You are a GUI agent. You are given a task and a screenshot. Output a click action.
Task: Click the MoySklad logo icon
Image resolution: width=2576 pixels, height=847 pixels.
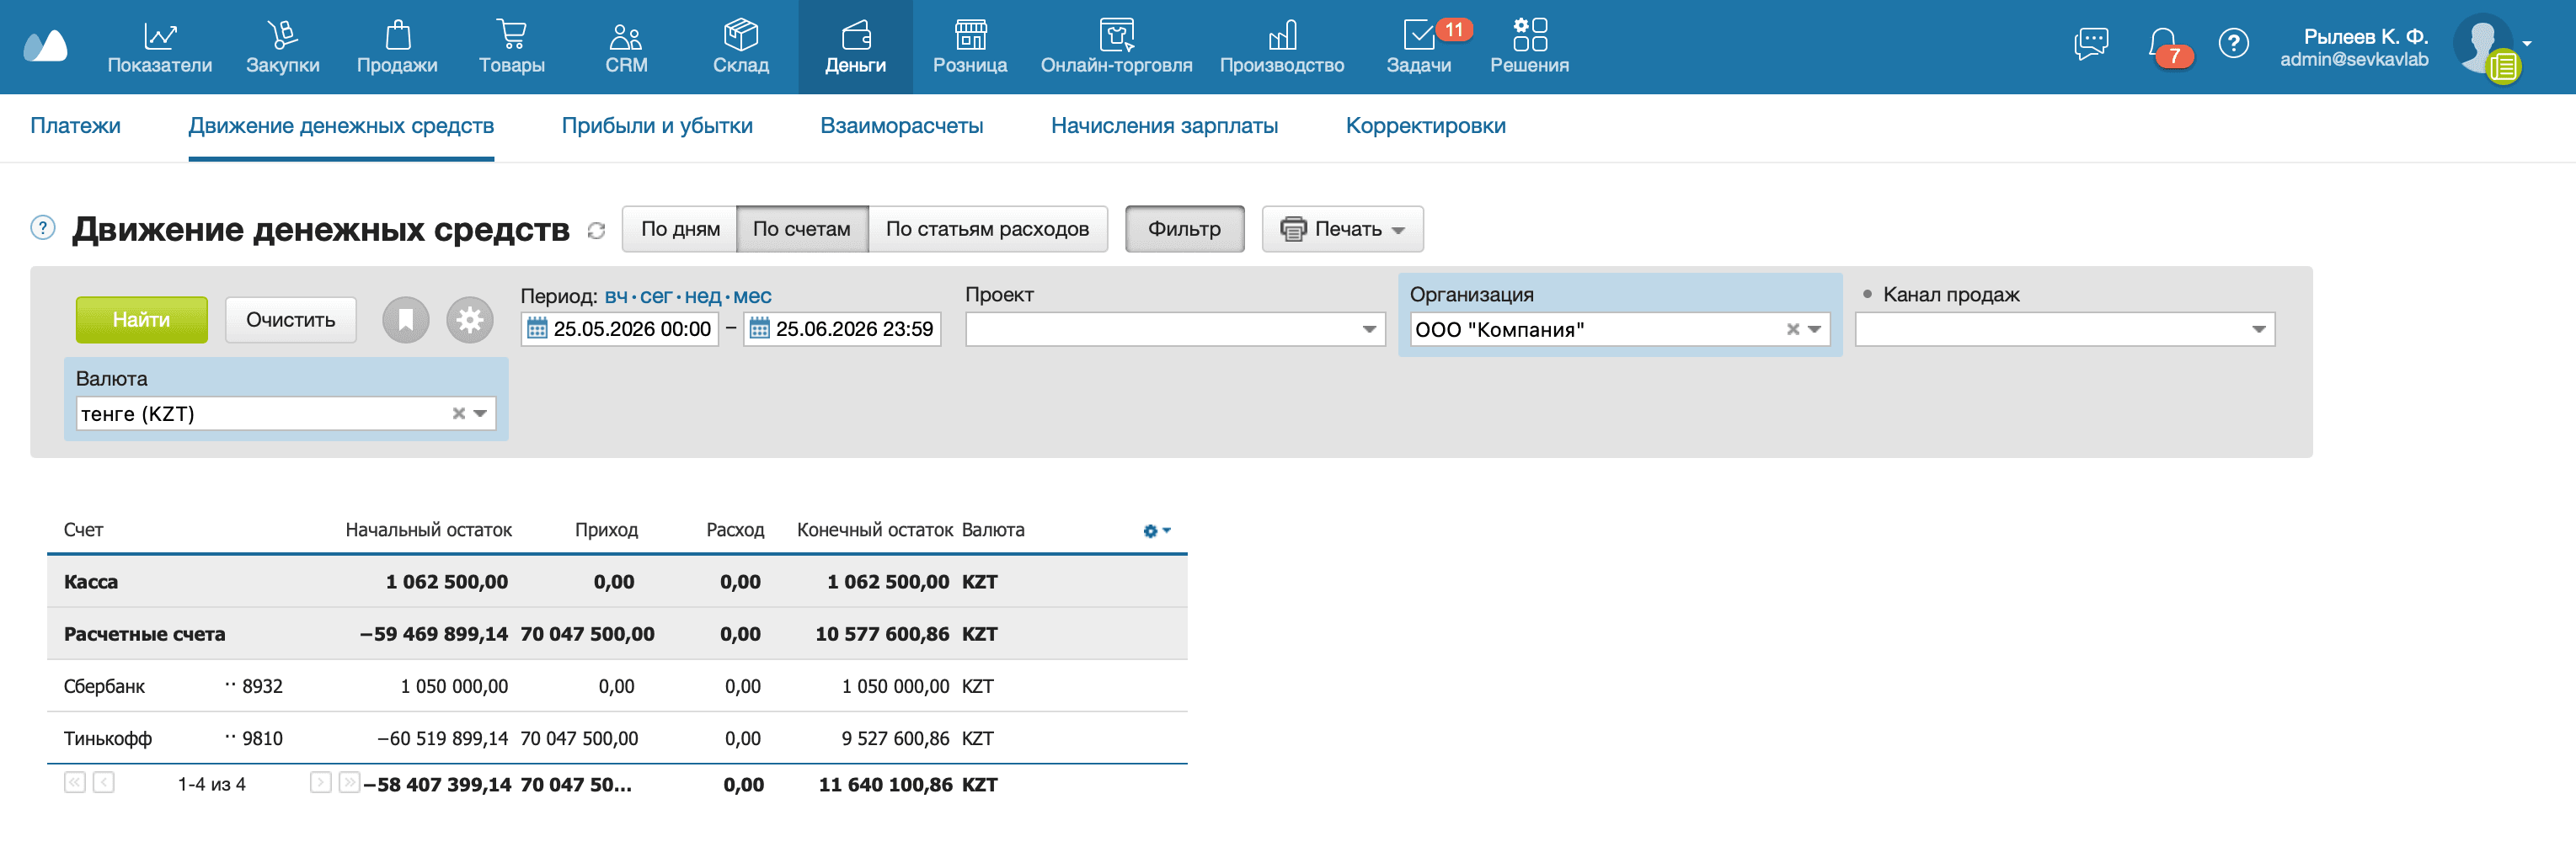[x=45, y=46]
